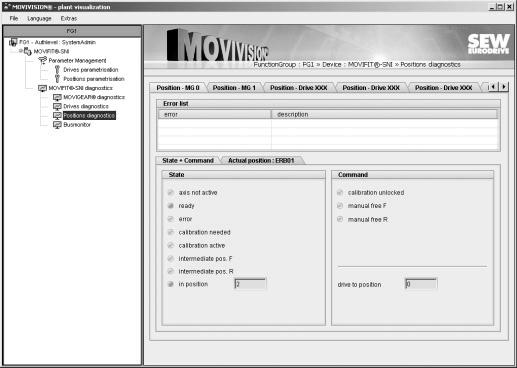Open the Language menu
Image resolution: width=517 pixels, height=368 pixels.
click(x=39, y=18)
